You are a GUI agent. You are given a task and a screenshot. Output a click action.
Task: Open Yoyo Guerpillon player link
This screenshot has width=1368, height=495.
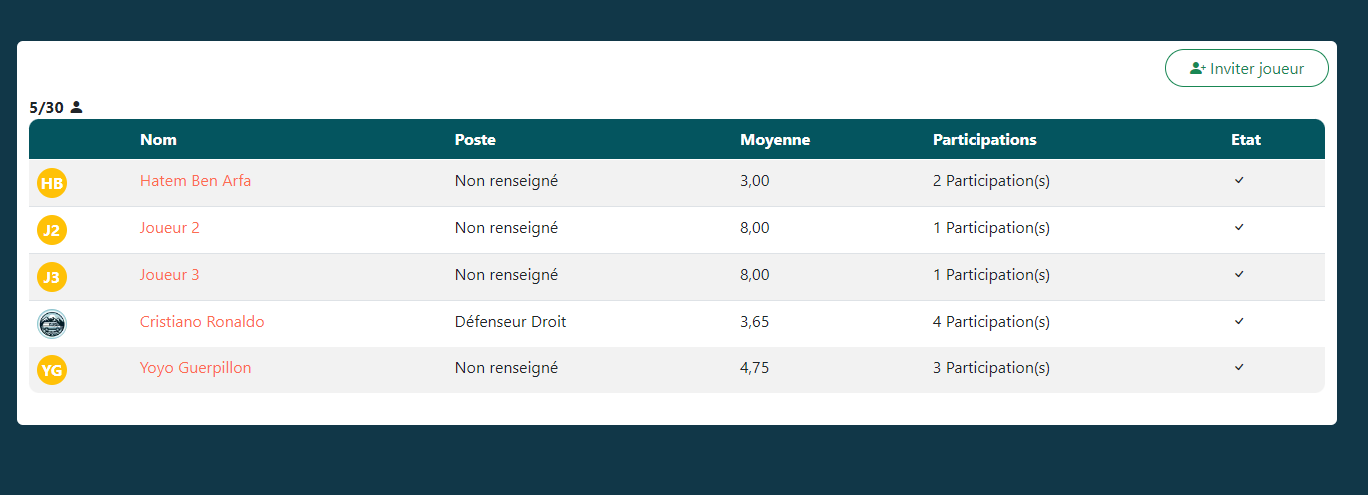pos(196,368)
